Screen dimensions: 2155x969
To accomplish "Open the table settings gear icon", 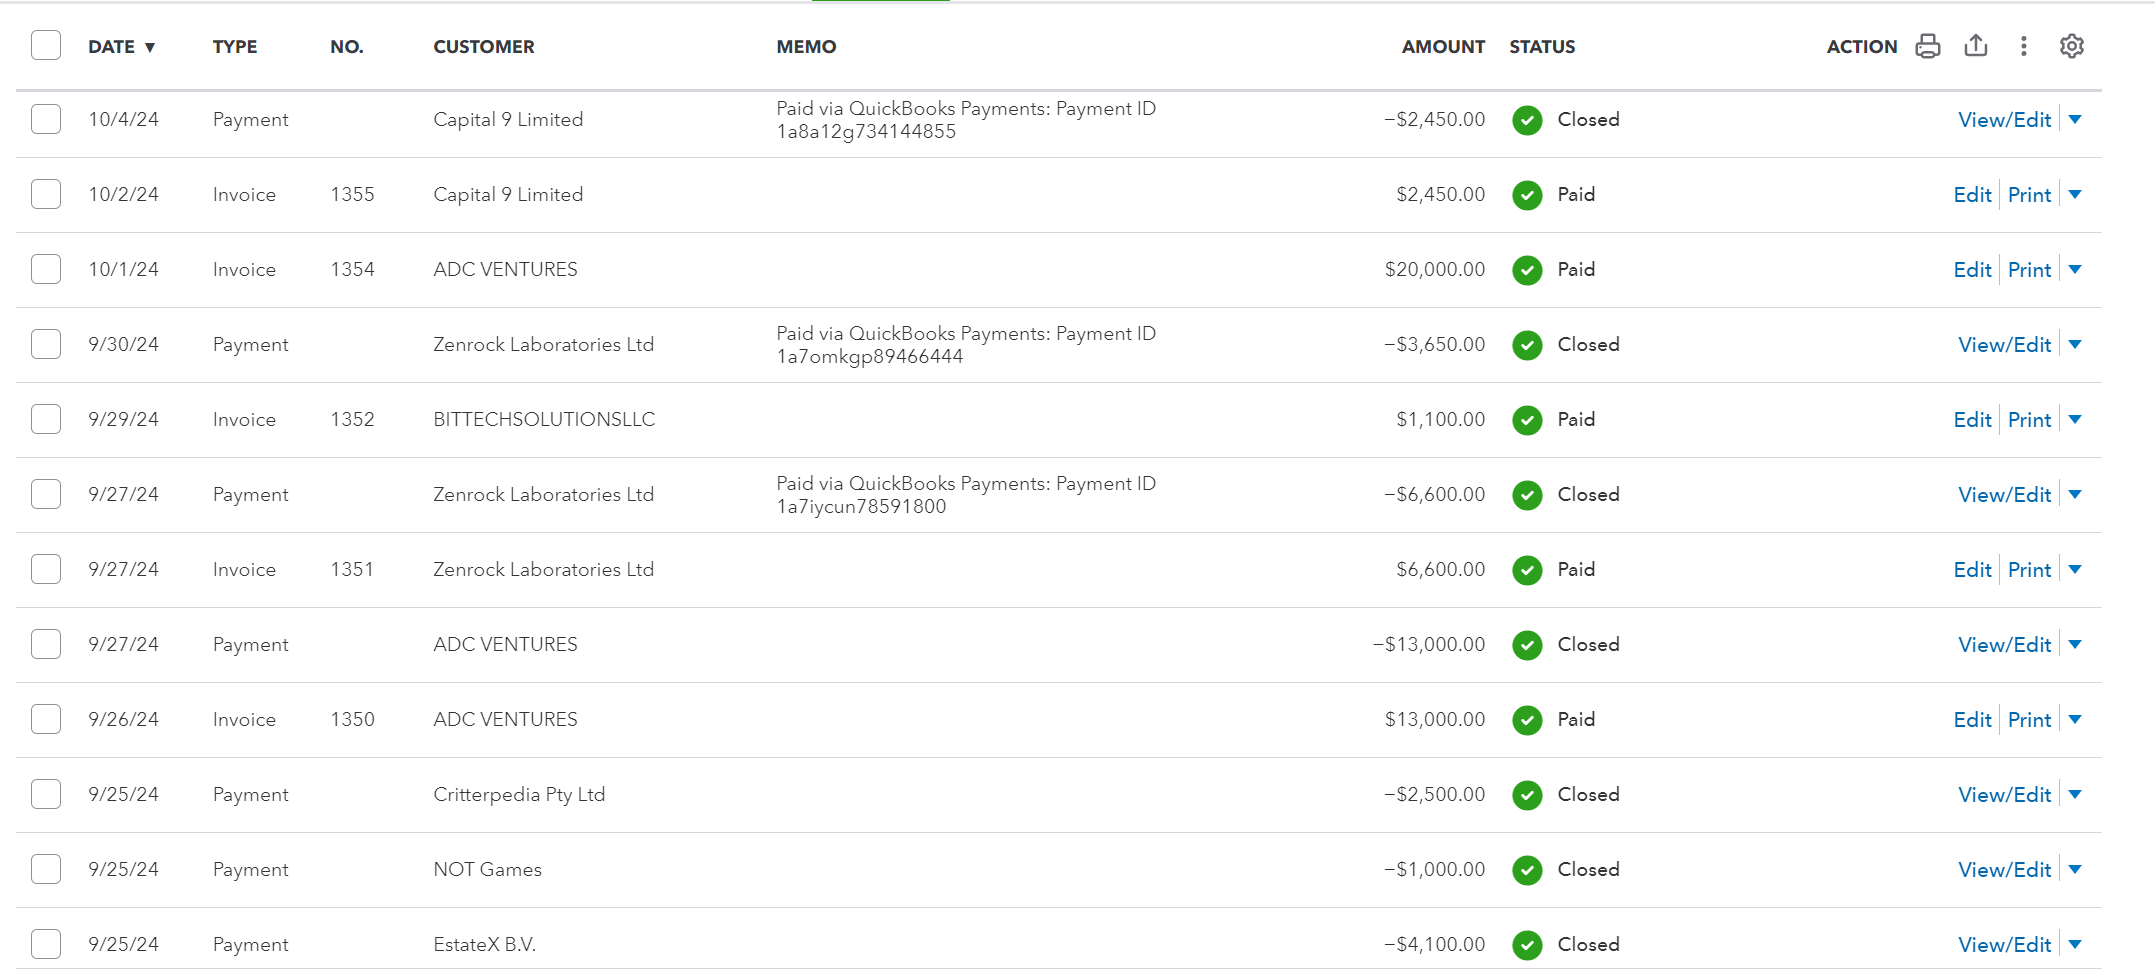I will [2072, 46].
